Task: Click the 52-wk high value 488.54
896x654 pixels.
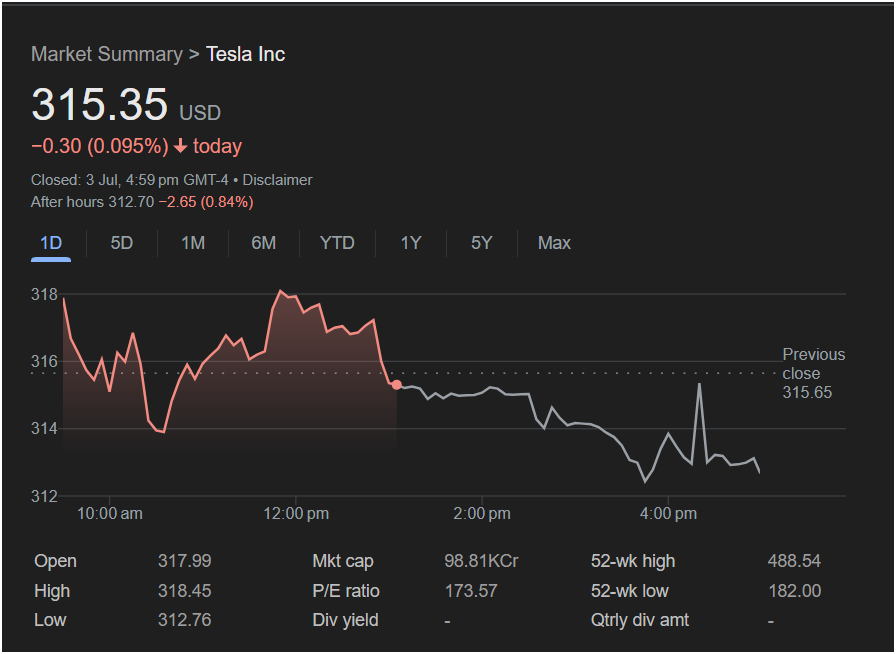Action: [x=794, y=561]
